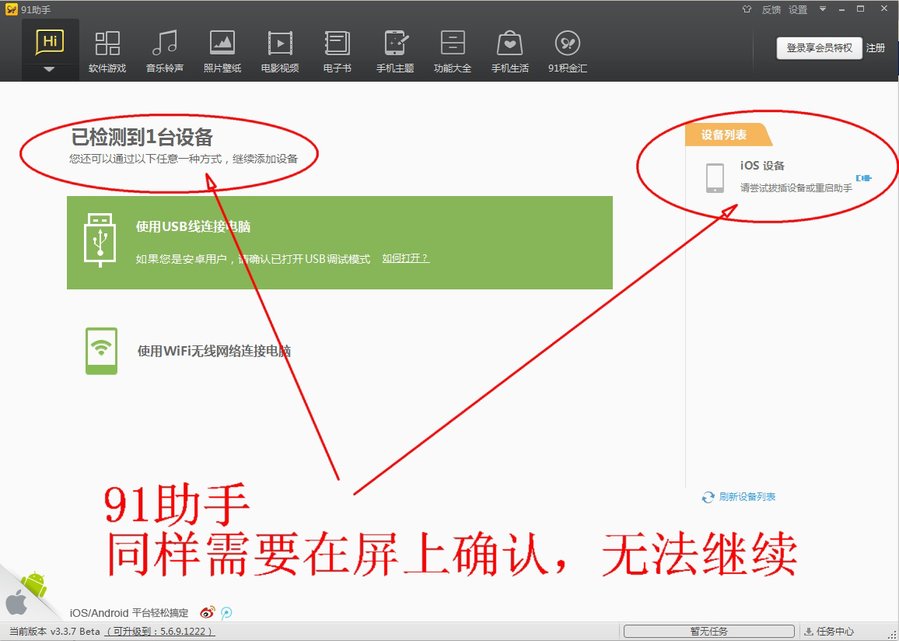899x641 pixels.
Task: Click 暂无任务 status bar
Action: point(709,631)
